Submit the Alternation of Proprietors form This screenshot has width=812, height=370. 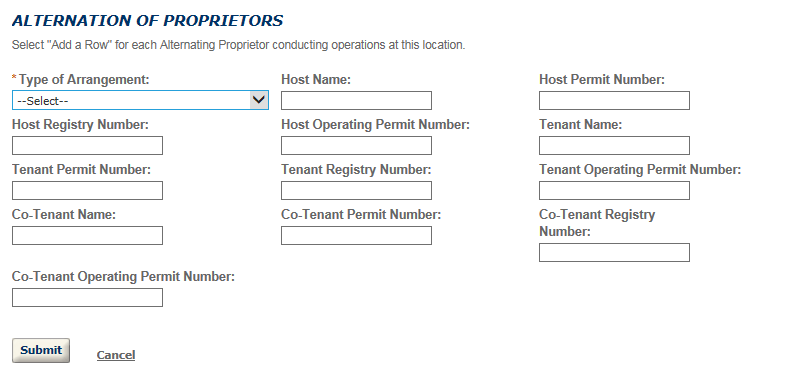click(41, 350)
